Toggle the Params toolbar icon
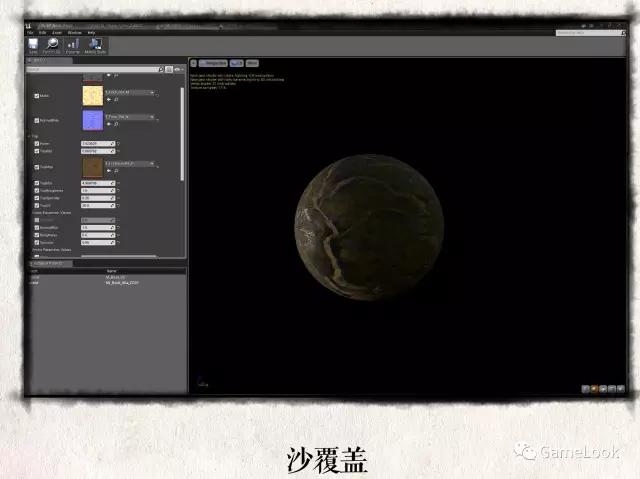640x479 pixels. pos(73,44)
